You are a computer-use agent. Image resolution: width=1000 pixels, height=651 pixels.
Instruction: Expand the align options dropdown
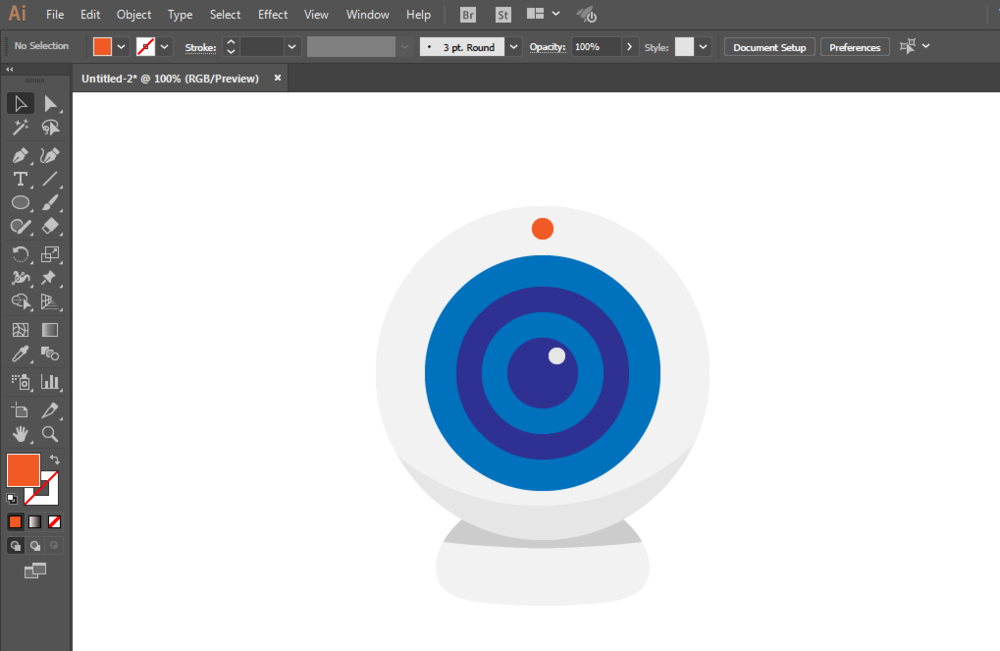tap(926, 46)
